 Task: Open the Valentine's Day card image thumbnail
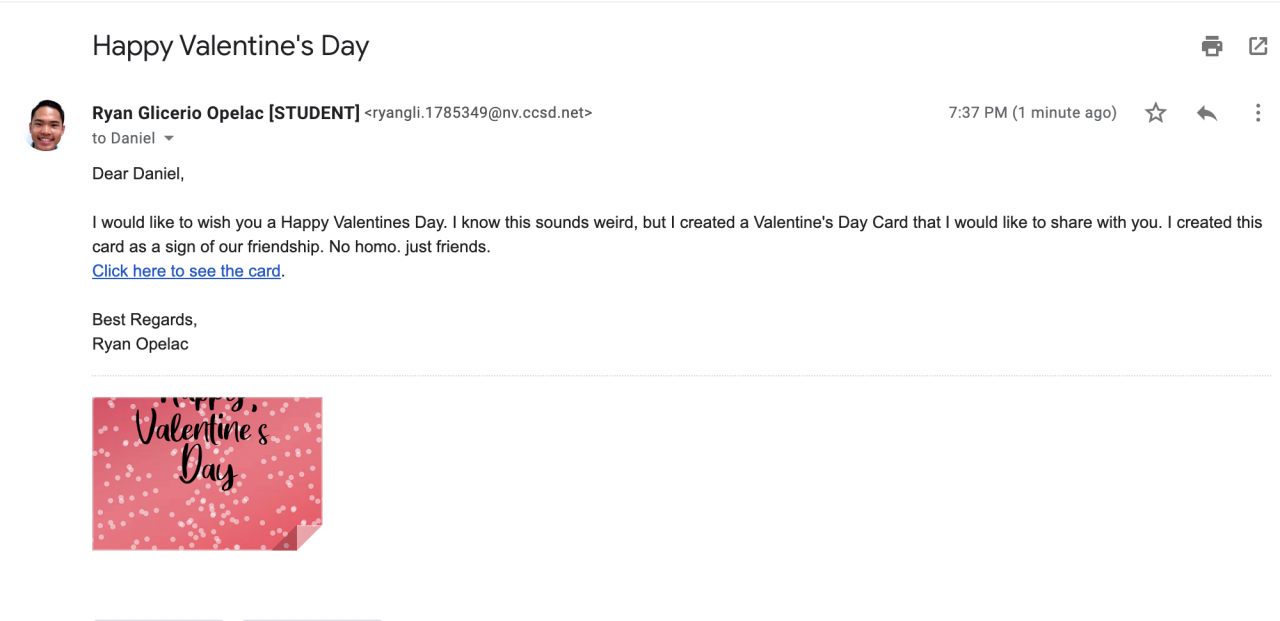[x=207, y=473]
